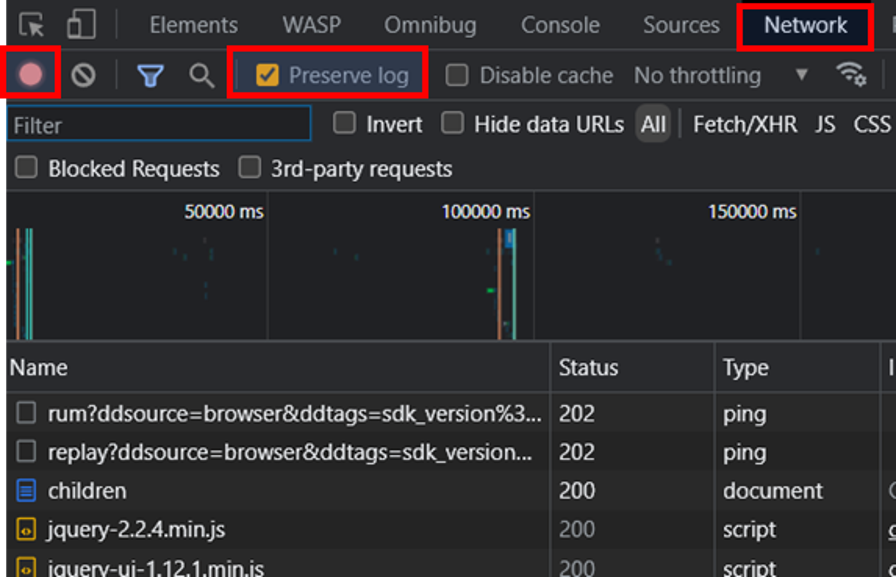Image resolution: width=896 pixels, height=577 pixels.
Task: Switch to the Elements tab
Action: [x=194, y=25]
